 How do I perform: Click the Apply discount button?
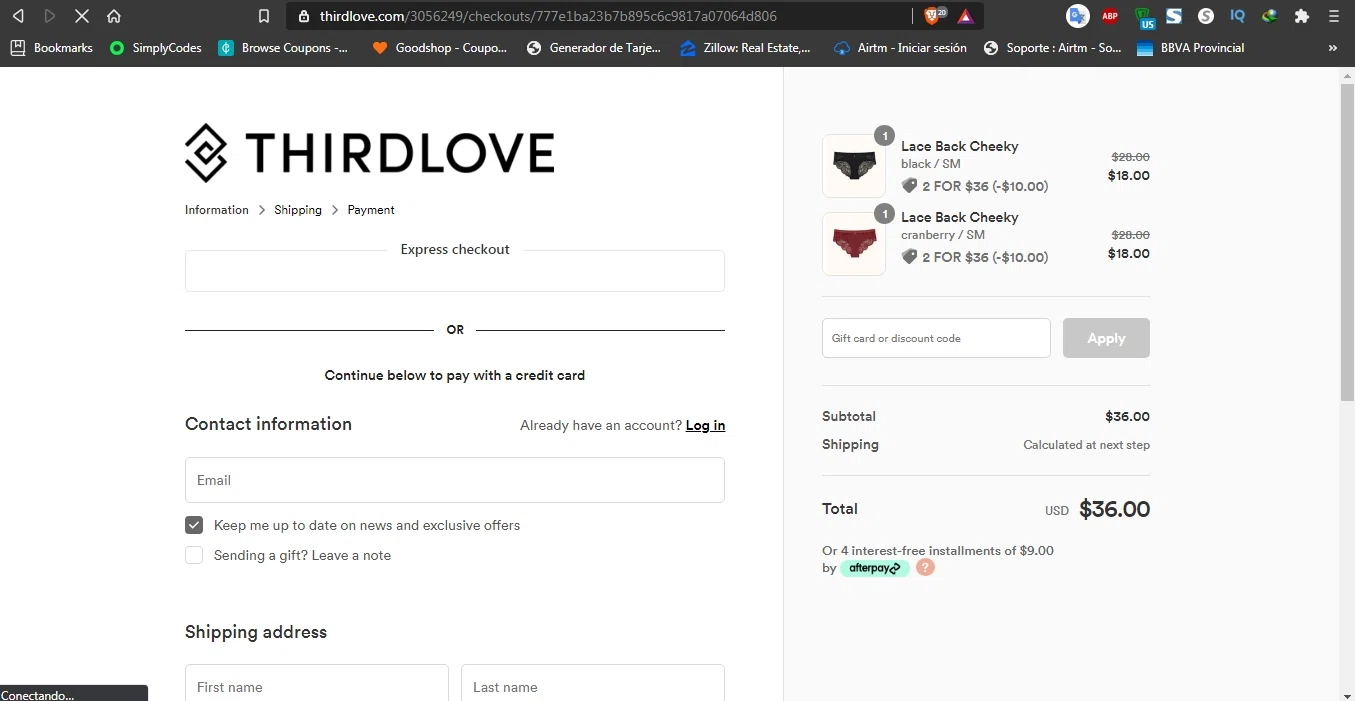point(1106,338)
